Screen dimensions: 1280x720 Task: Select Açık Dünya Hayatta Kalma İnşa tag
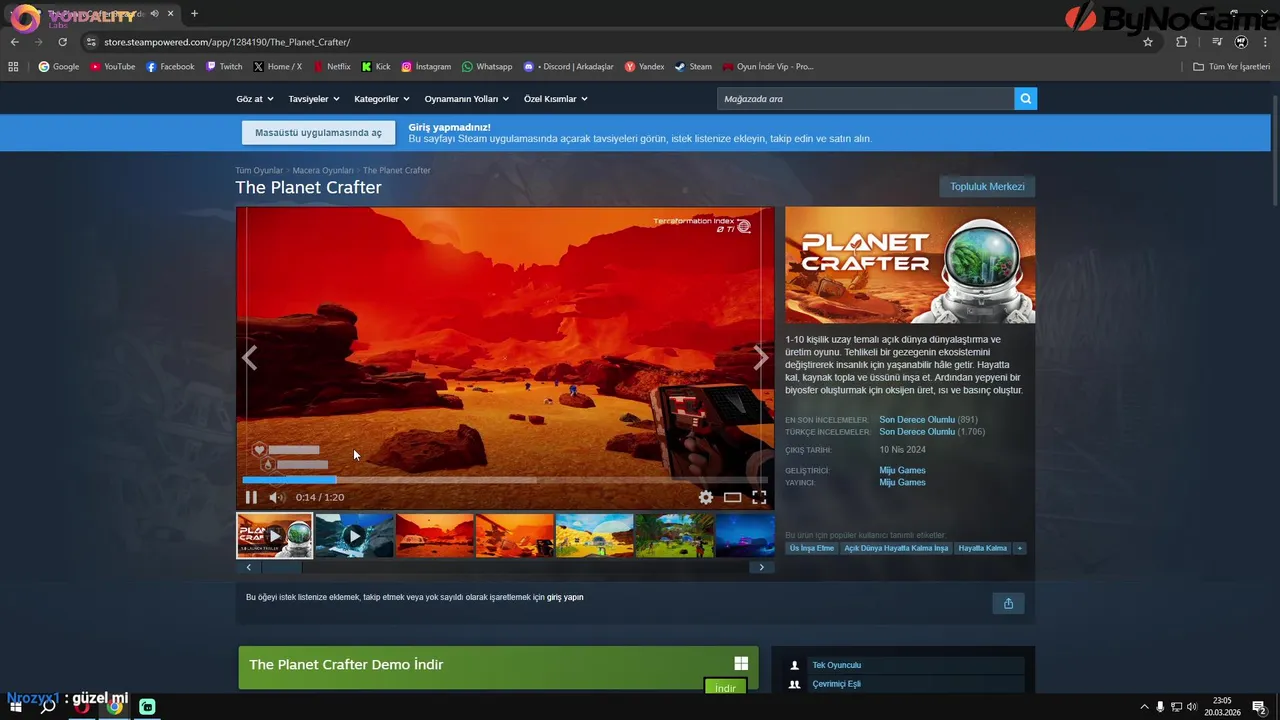(x=896, y=548)
